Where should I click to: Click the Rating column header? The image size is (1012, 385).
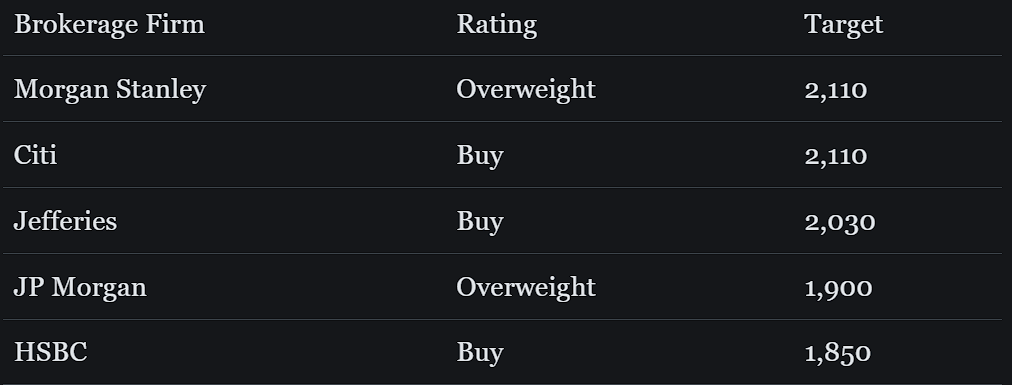(x=496, y=26)
